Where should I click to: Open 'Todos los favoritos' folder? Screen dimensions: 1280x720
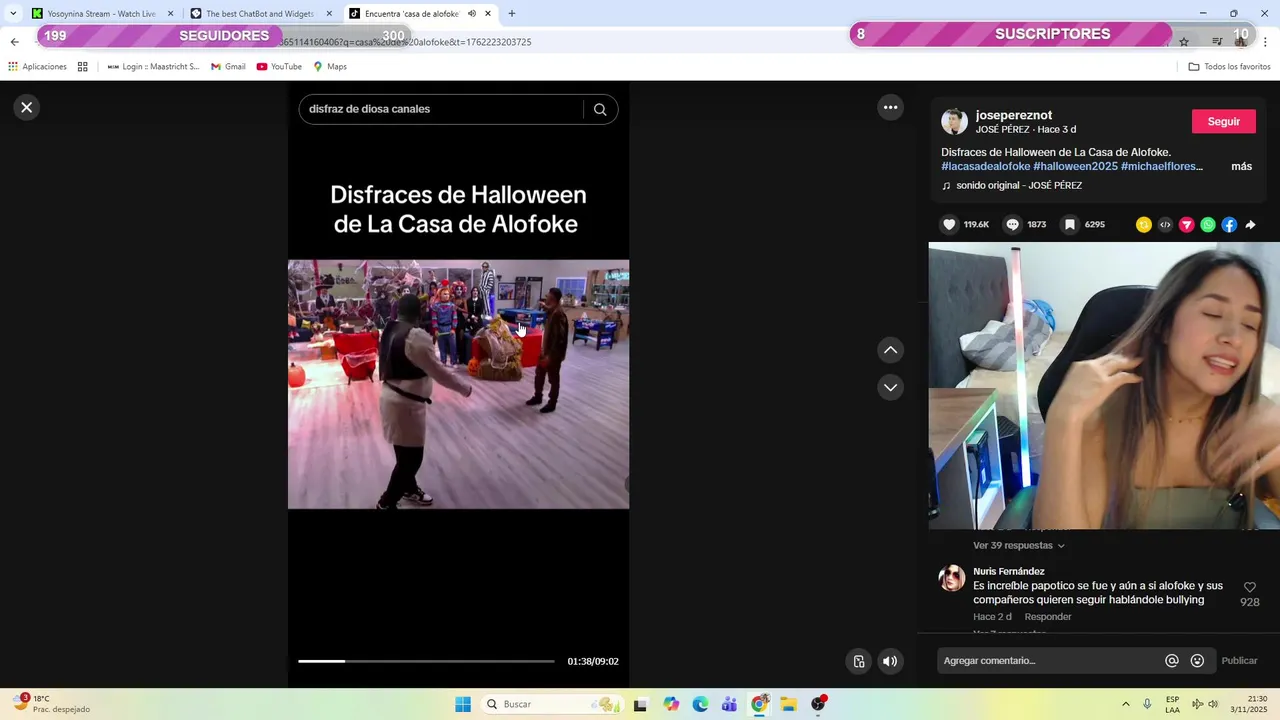coord(1229,67)
